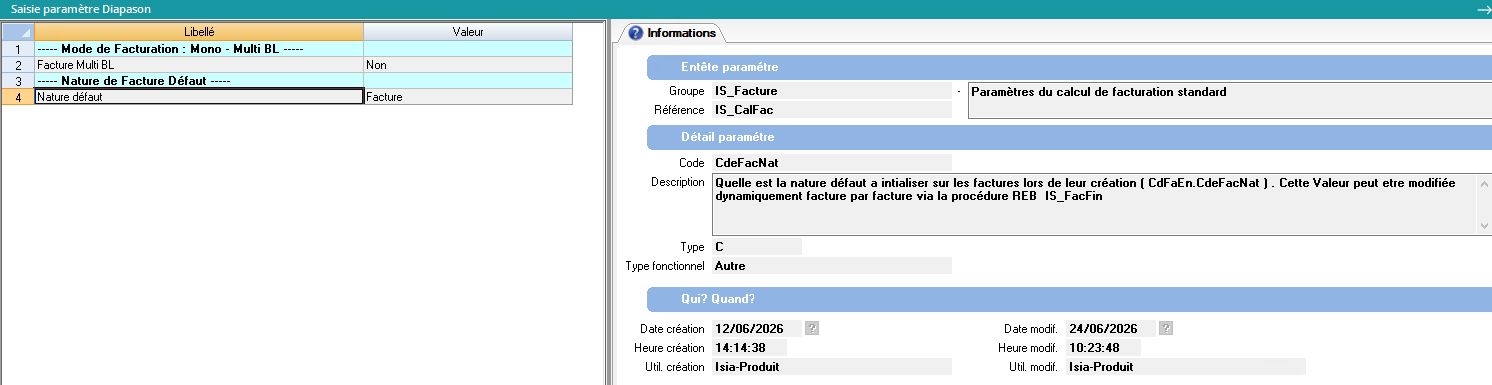Click the help icon beside Date modif.

coord(1166,328)
